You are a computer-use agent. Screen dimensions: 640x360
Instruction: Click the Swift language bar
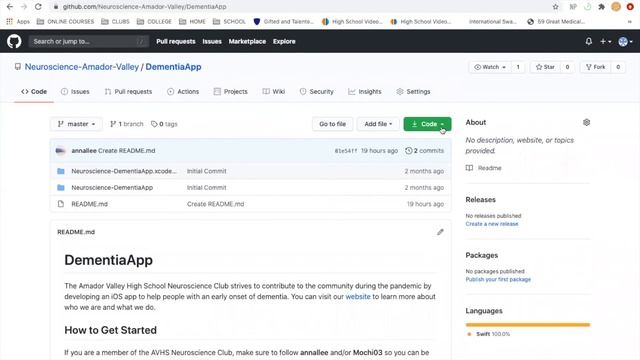pos(528,325)
